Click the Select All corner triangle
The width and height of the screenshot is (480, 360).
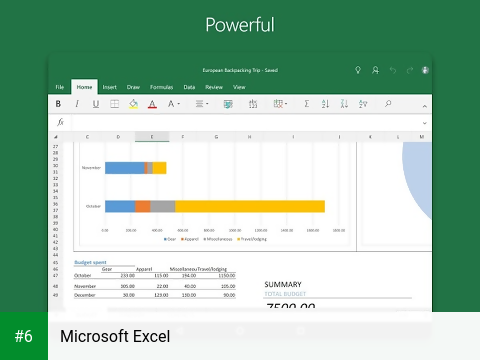(x=56, y=137)
